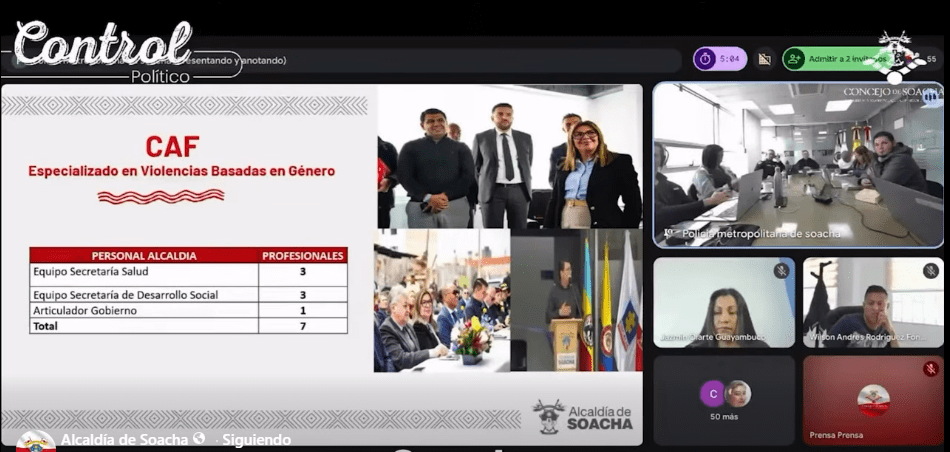950x452 pixels.
Task: Click the purple meeting timer showing 5:04
Action: click(720, 59)
